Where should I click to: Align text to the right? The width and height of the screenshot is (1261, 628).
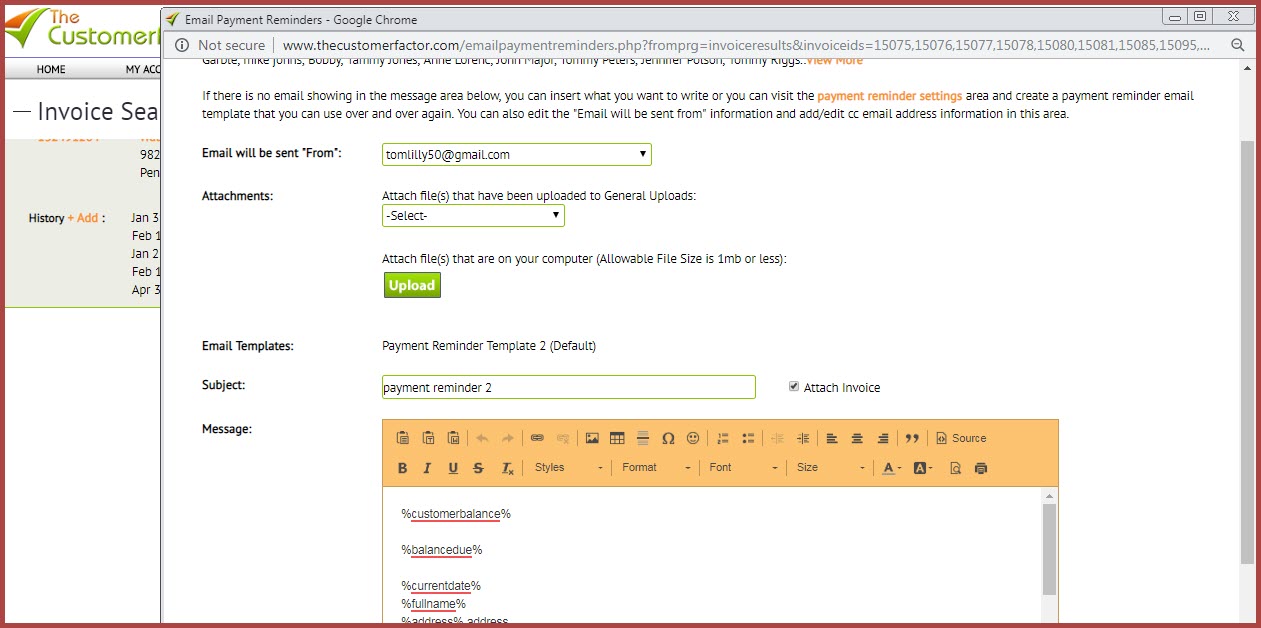883,438
